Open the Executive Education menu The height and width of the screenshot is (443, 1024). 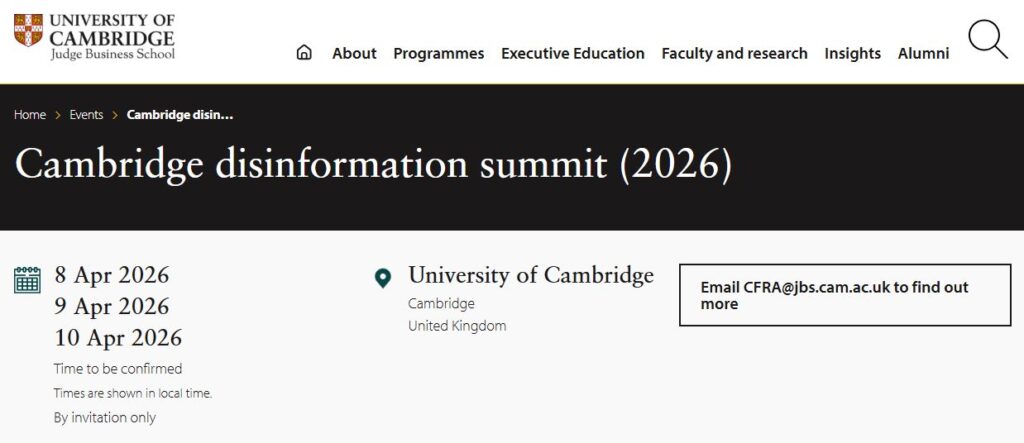[x=573, y=54]
